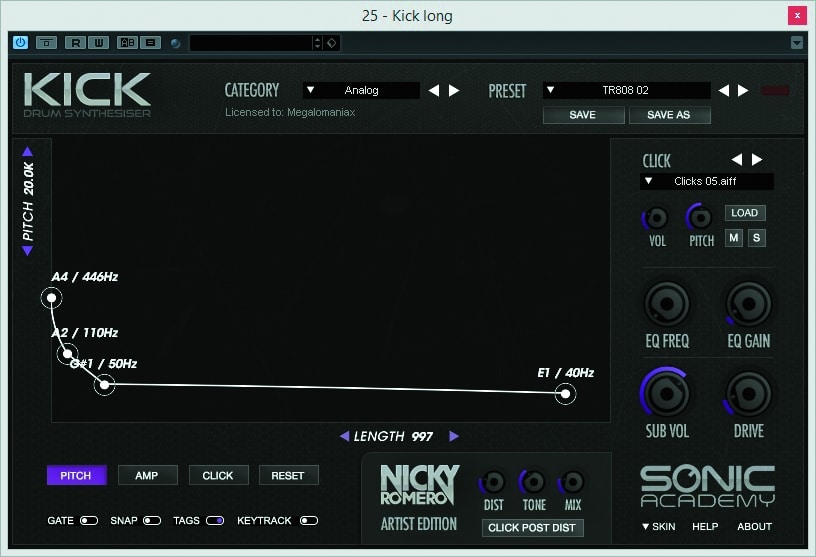Open the Category dropdown showing Analog

coord(361,90)
